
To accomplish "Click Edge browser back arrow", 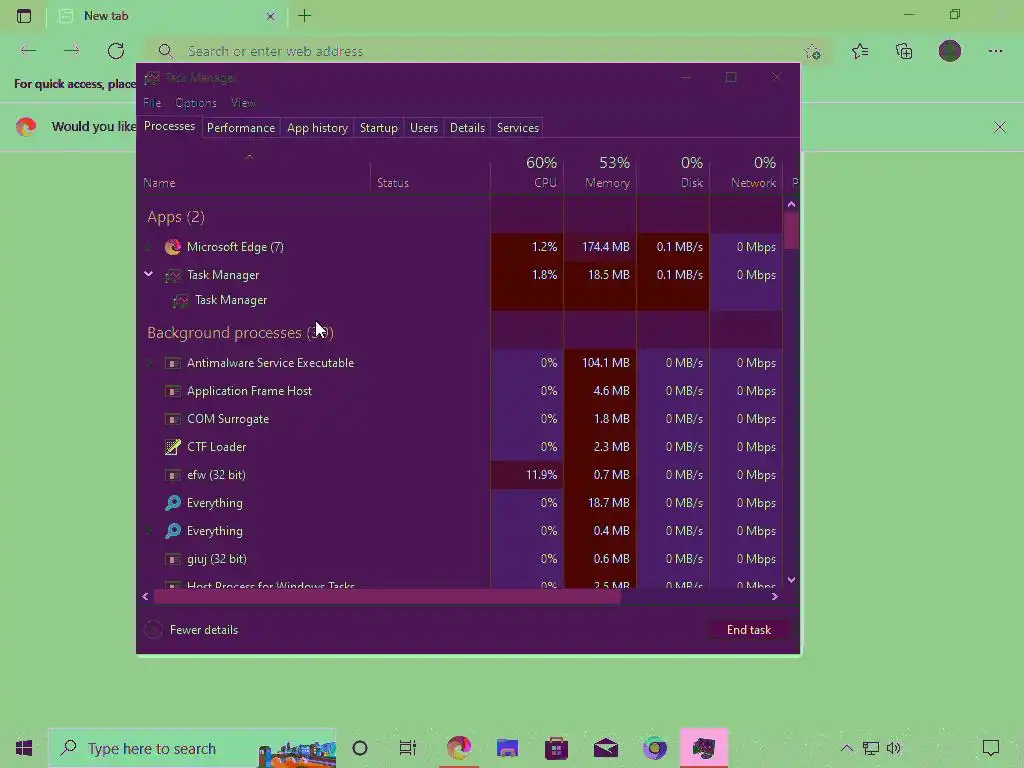I will coord(28,51).
